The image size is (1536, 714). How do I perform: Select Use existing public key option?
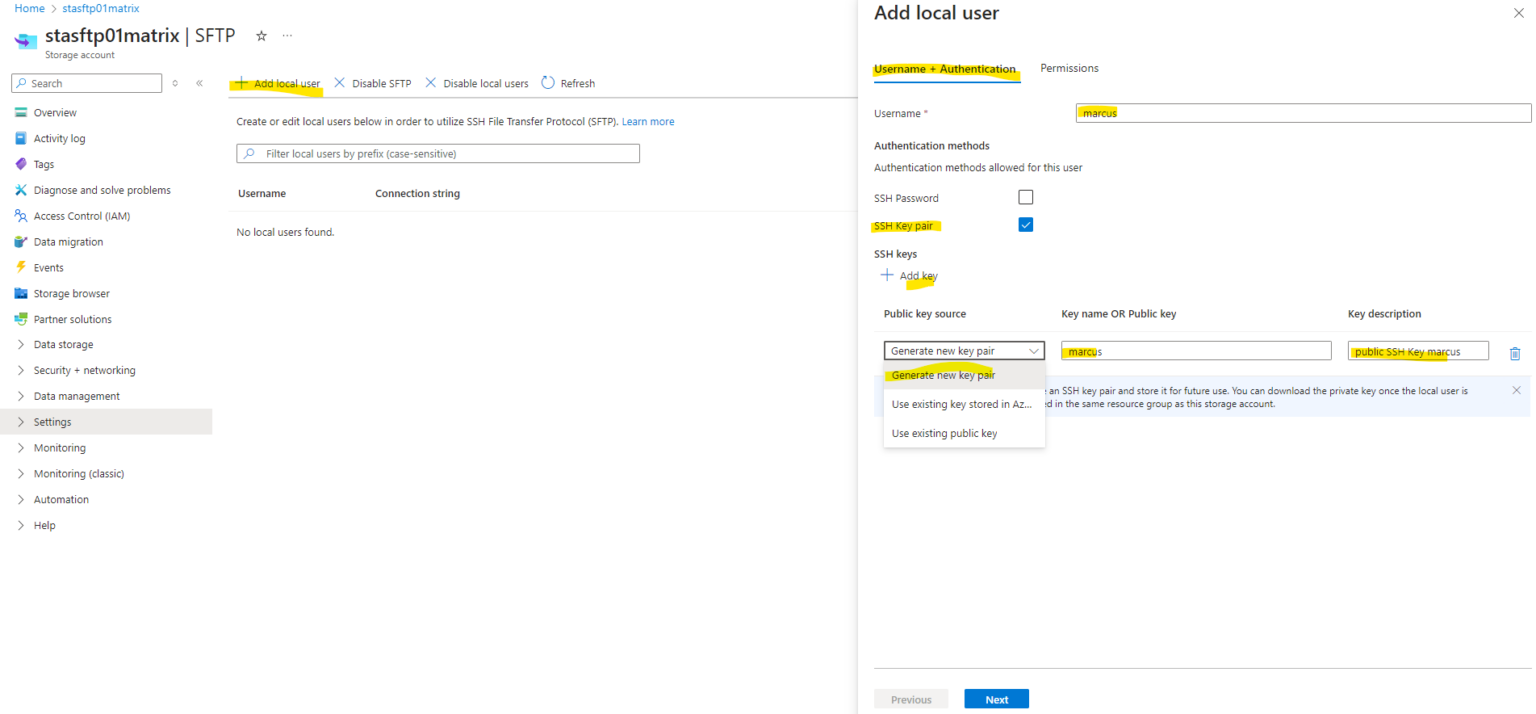pos(944,434)
